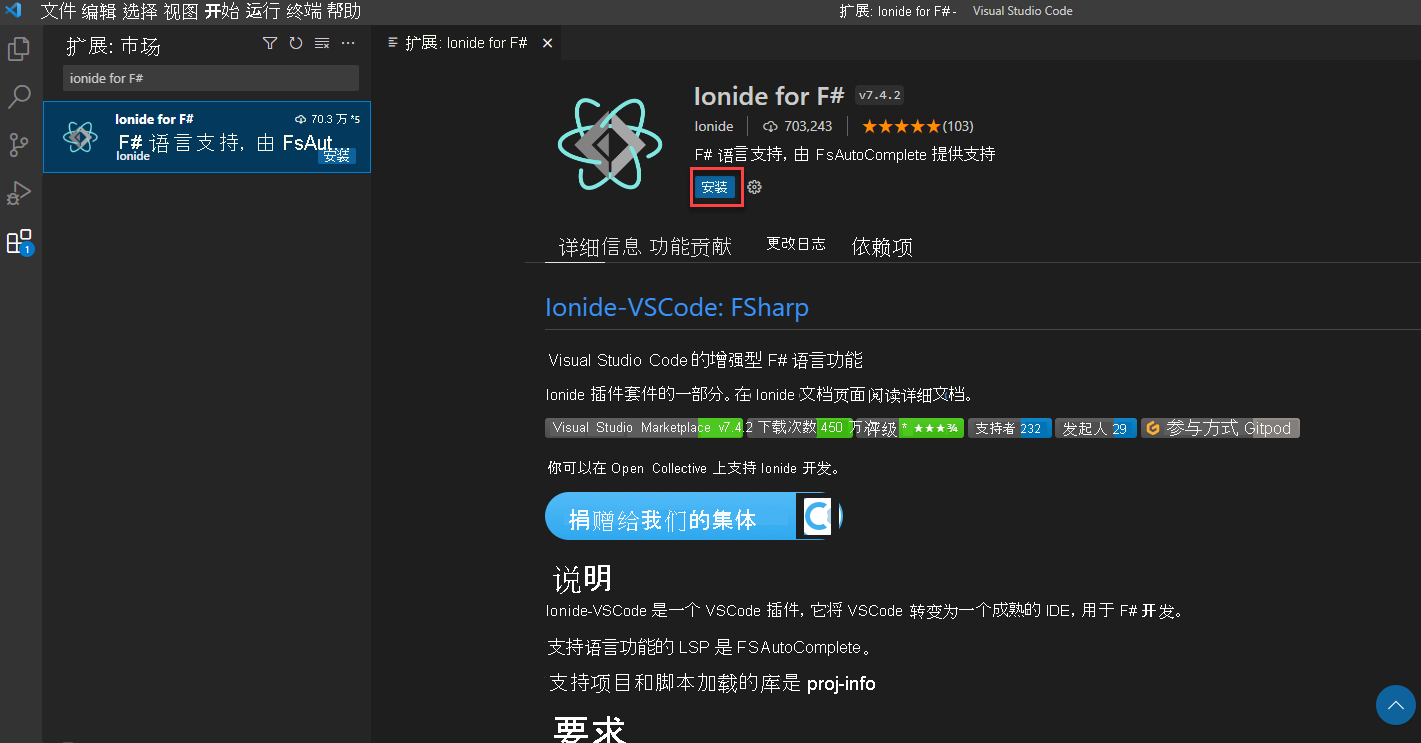Filter extensions with the funnel icon
This screenshot has width=1421, height=743.
(x=270, y=43)
